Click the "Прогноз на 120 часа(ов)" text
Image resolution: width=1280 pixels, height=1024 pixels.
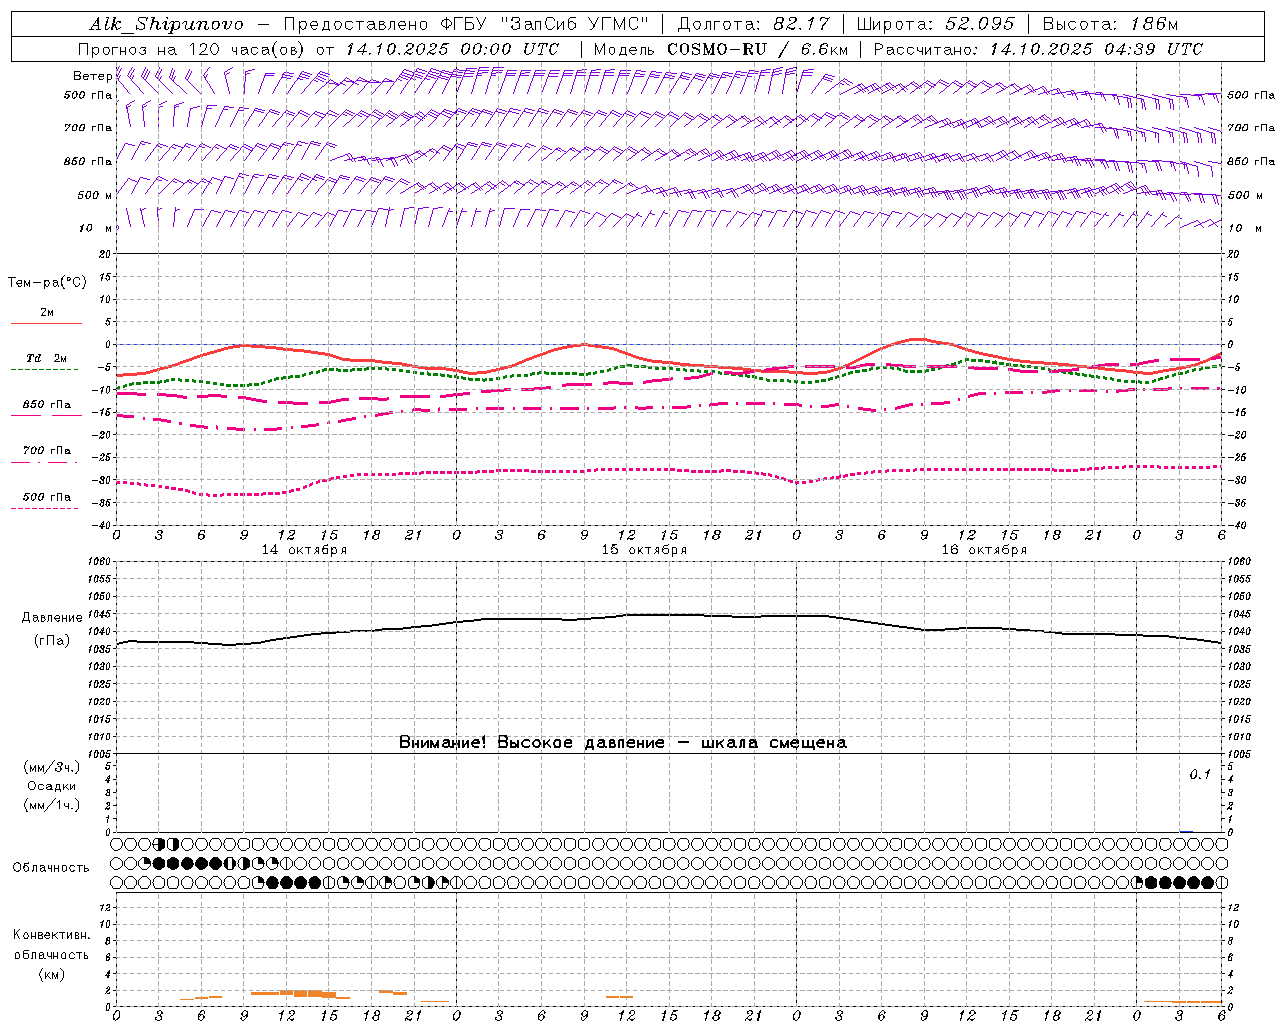point(192,49)
